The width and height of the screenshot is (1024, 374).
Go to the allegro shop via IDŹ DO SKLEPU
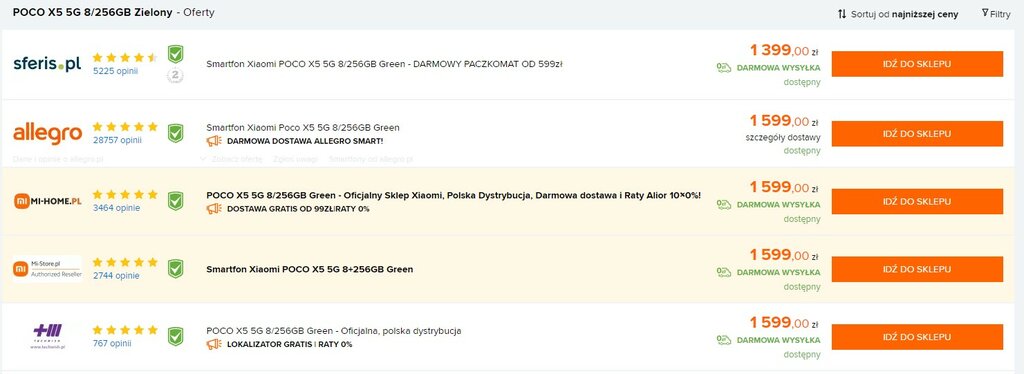click(x=917, y=133)
